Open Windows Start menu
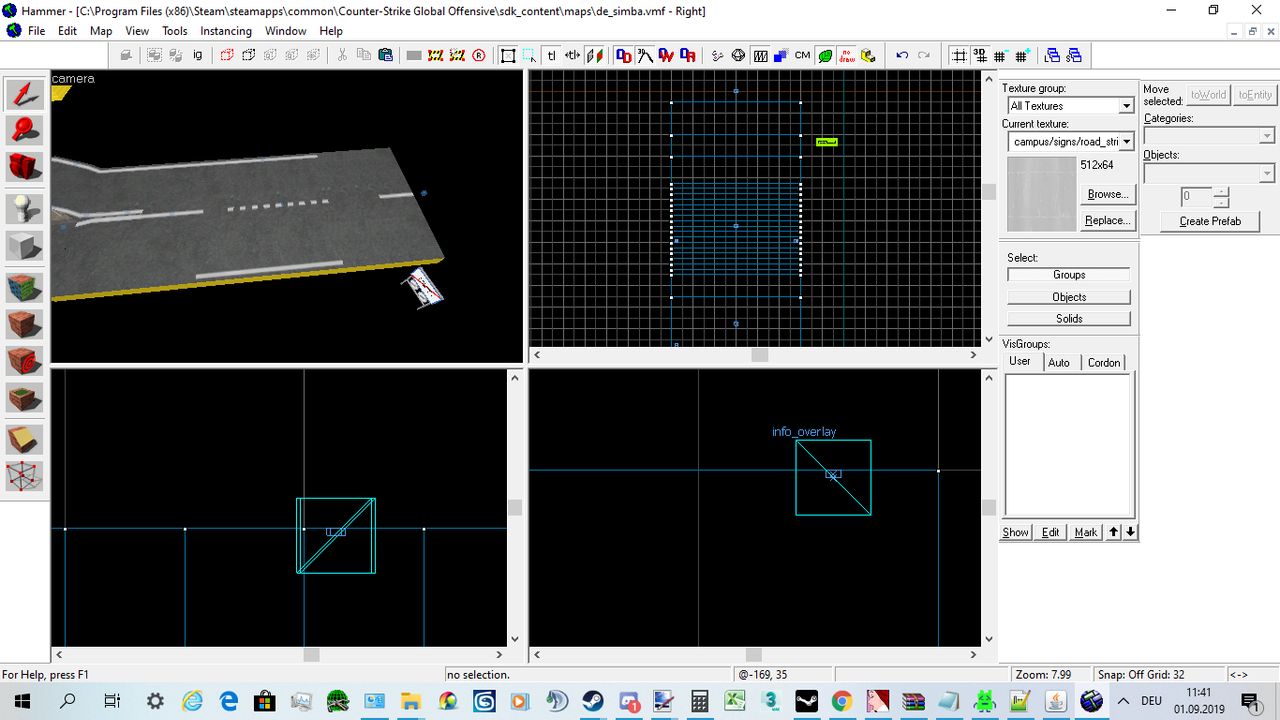Viewport: 1280px width, 720px height. pyautogui.click(x=20, y=701)
